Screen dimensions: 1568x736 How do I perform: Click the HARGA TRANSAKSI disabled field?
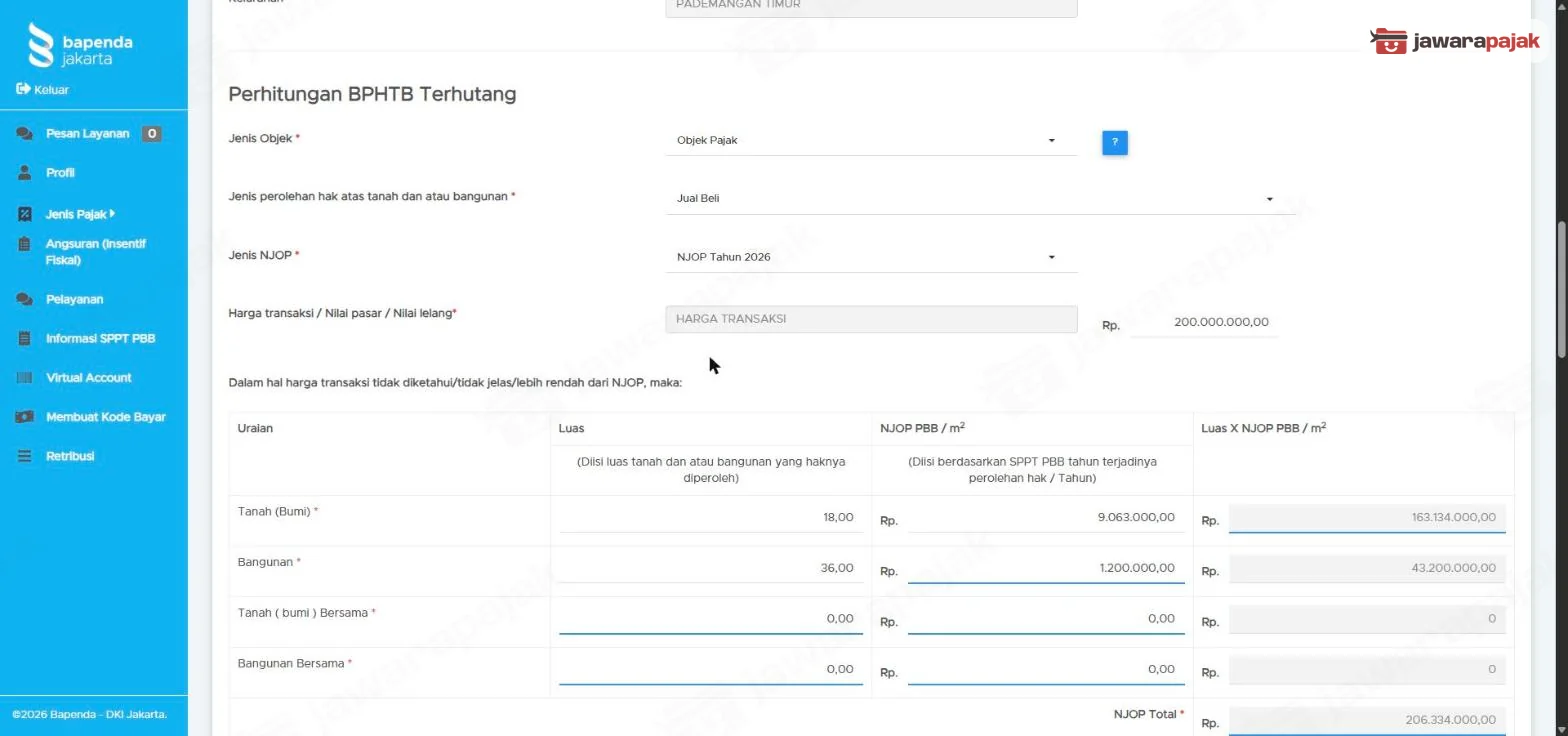coord(871,319)
